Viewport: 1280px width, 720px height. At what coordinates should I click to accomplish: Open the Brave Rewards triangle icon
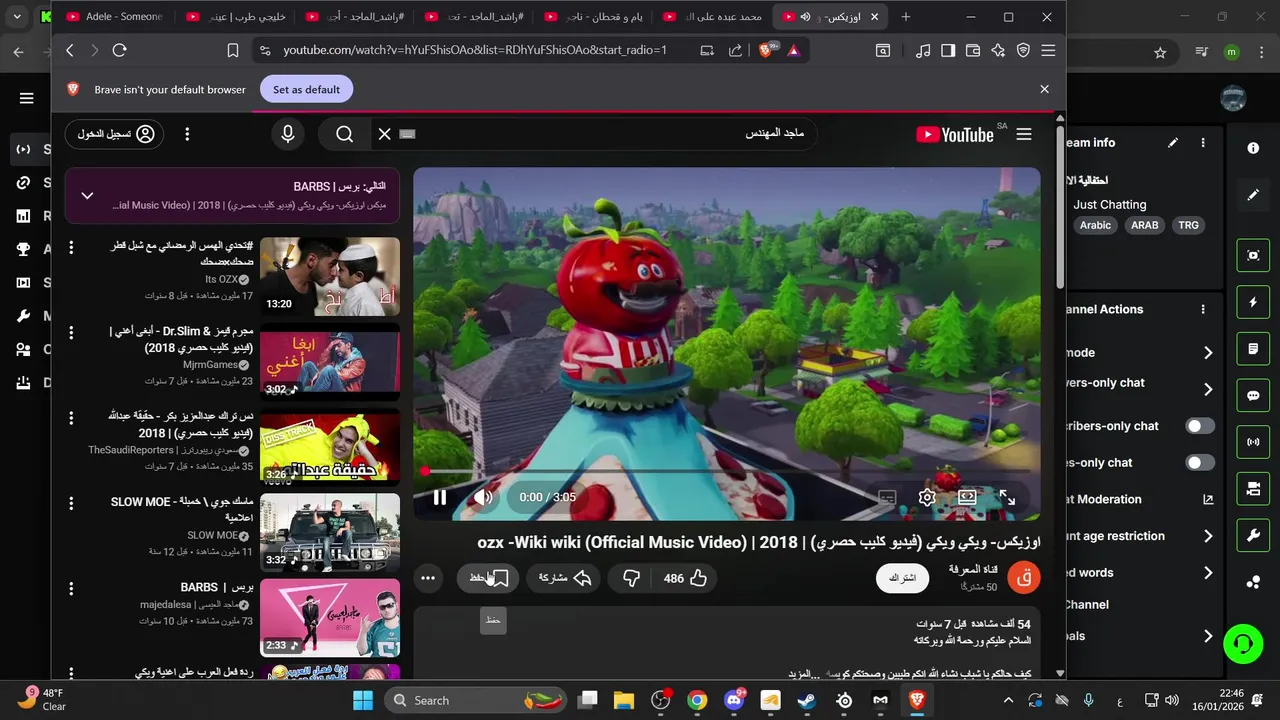[793, 50]
